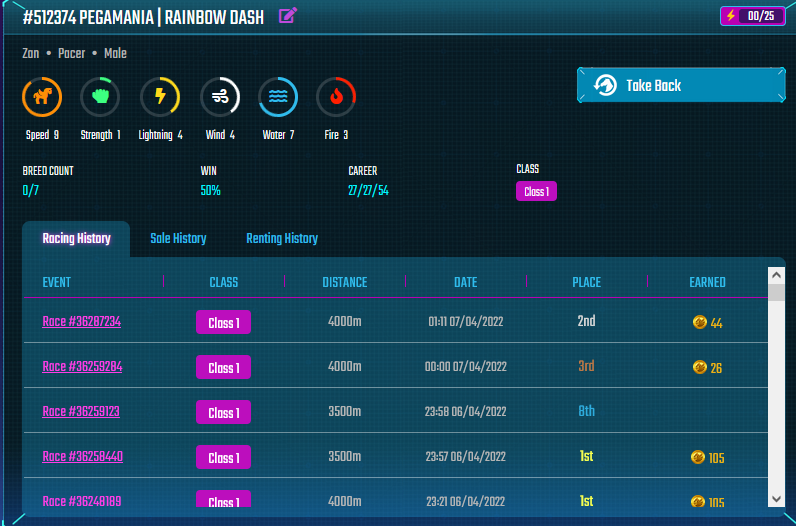
Task: Click Class 1 badge in Race #36258440 row
Action: (223, 457)
